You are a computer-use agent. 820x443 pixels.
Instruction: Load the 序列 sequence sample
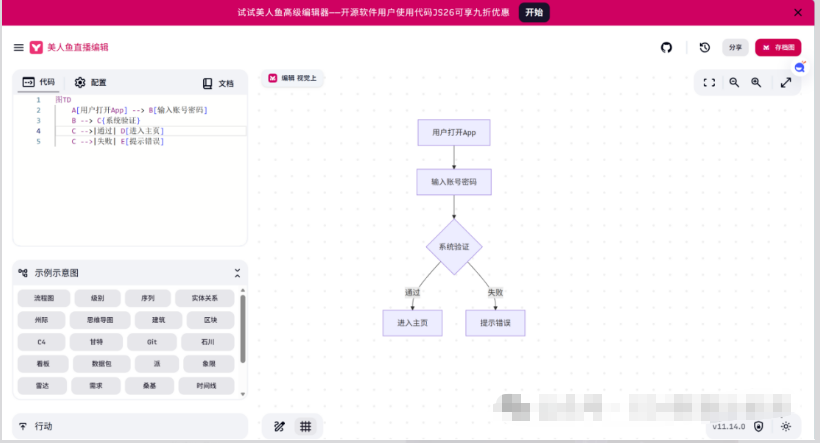(148, 298)
